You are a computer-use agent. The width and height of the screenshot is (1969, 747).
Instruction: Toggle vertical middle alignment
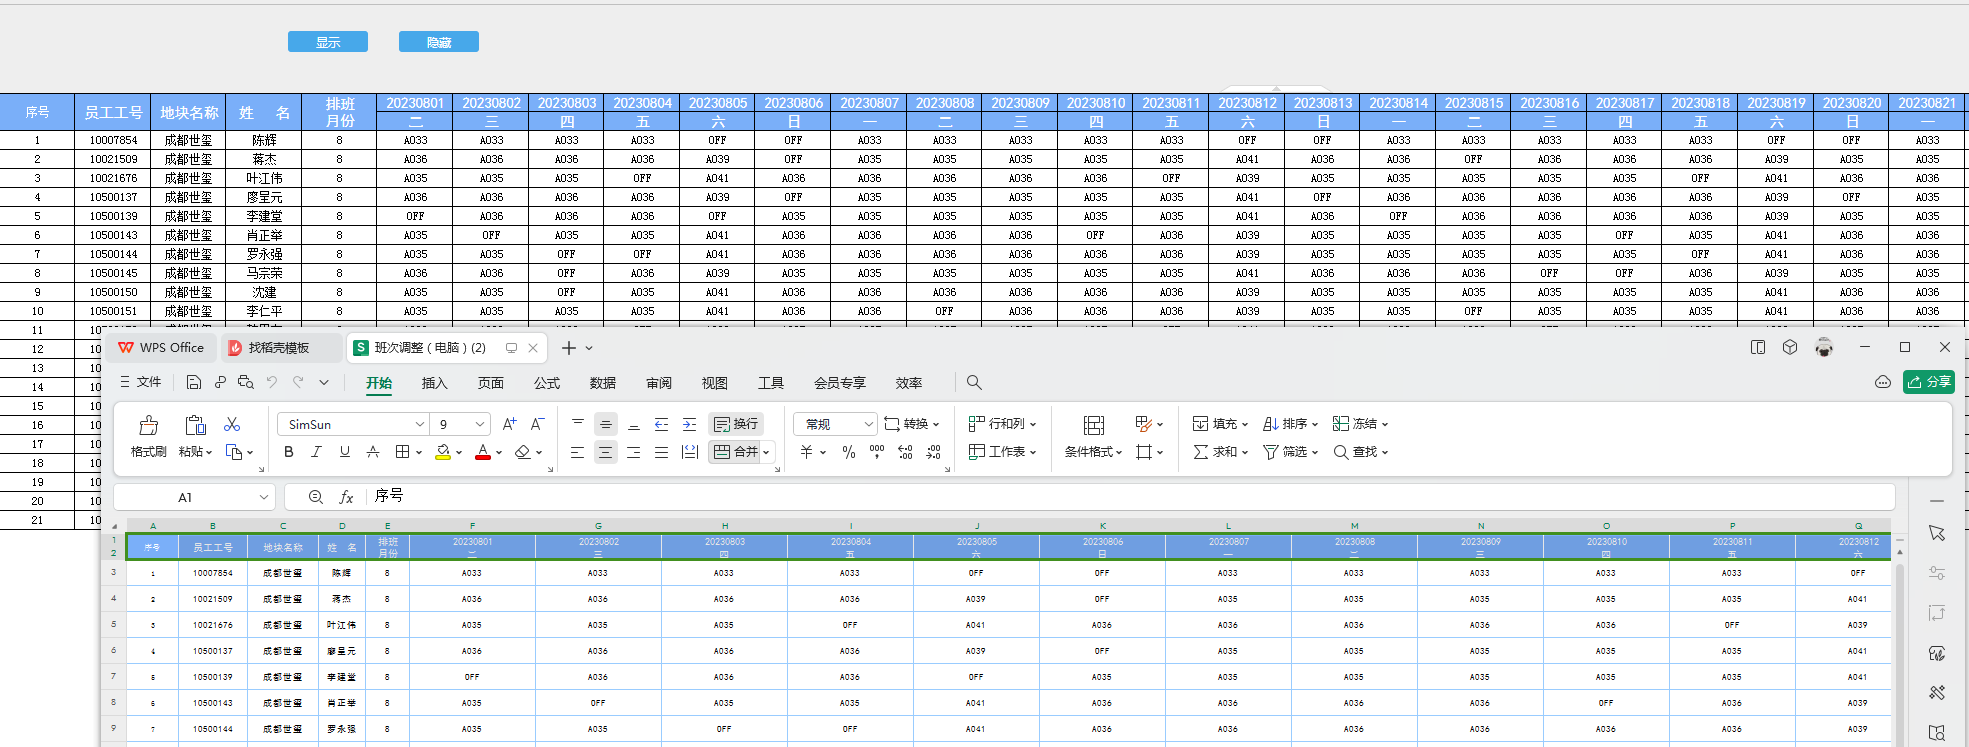click(x=605, y=424)
